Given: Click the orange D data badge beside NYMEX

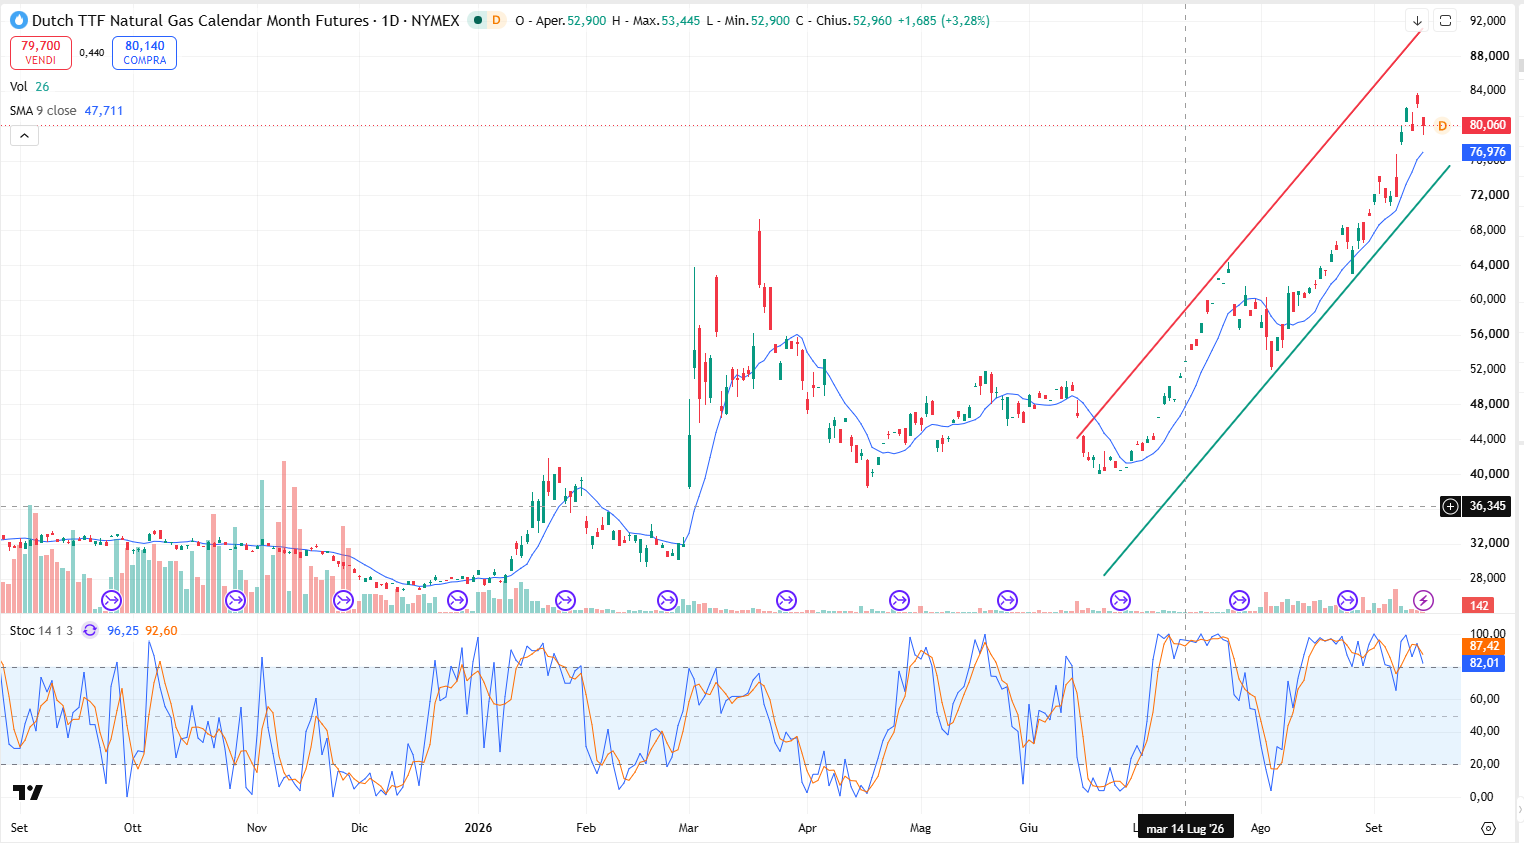Looking at the screenshot, I should coord(496,20).
